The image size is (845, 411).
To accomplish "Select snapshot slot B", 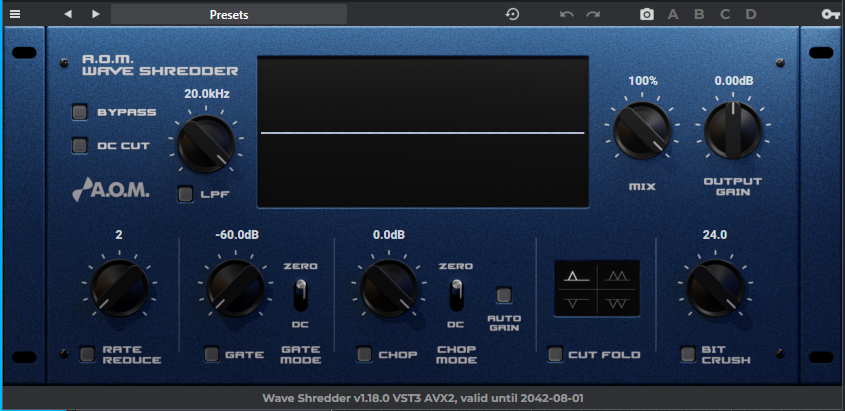I will (699, 15).
